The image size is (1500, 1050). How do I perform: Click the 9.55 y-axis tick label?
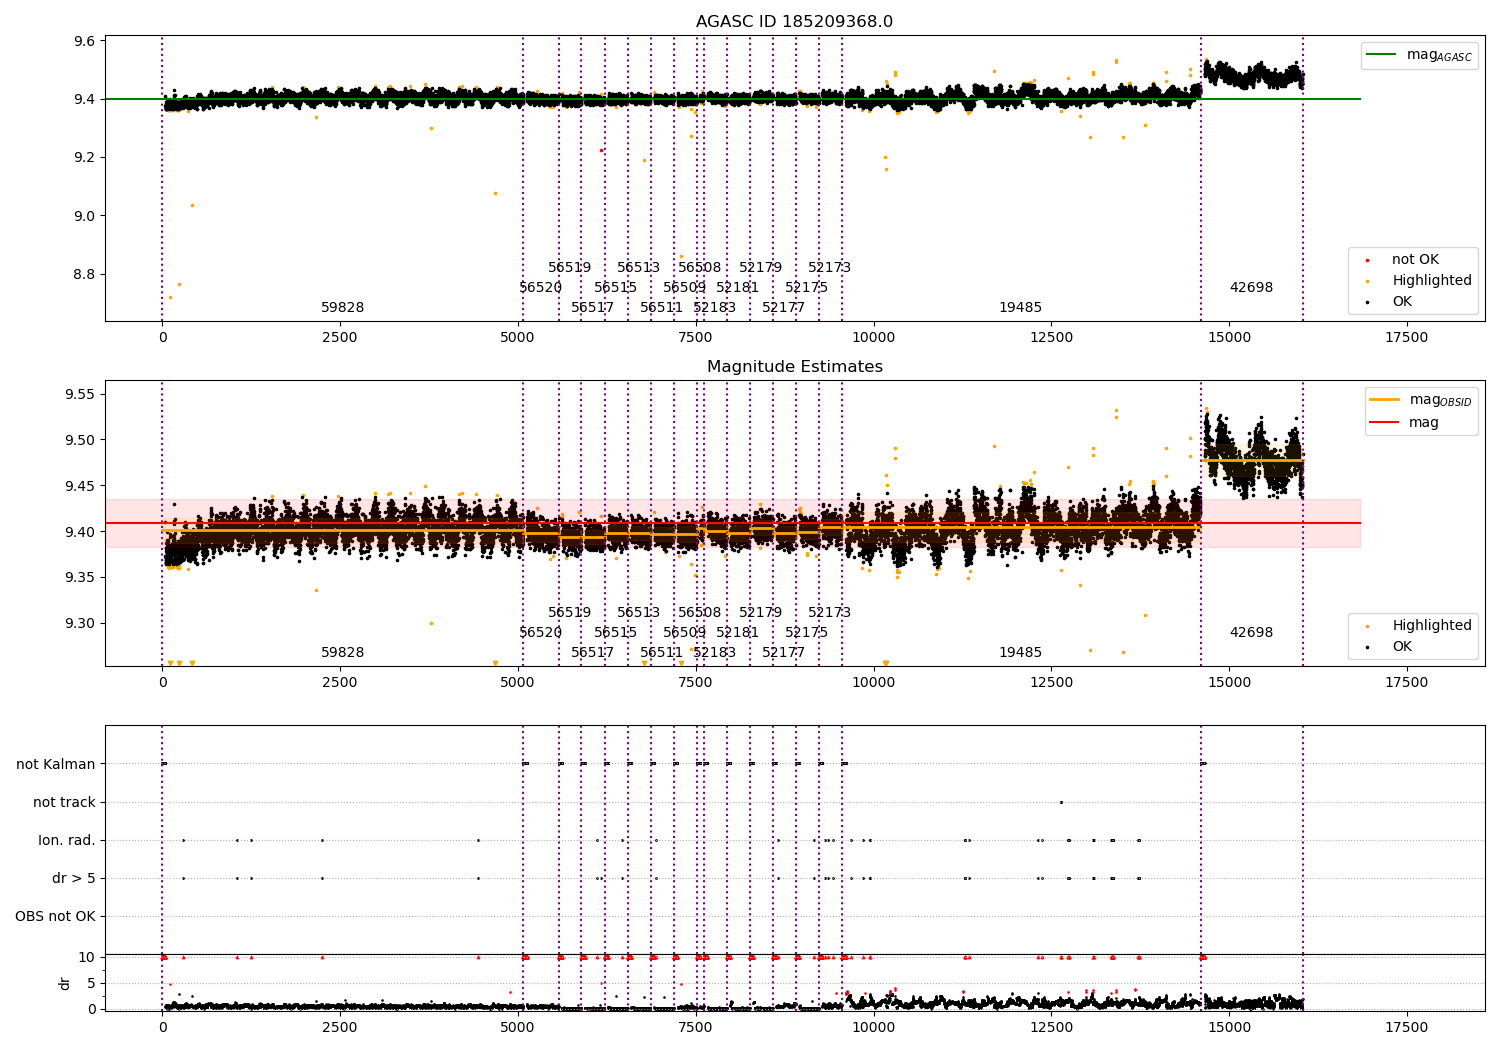(80, 395)
